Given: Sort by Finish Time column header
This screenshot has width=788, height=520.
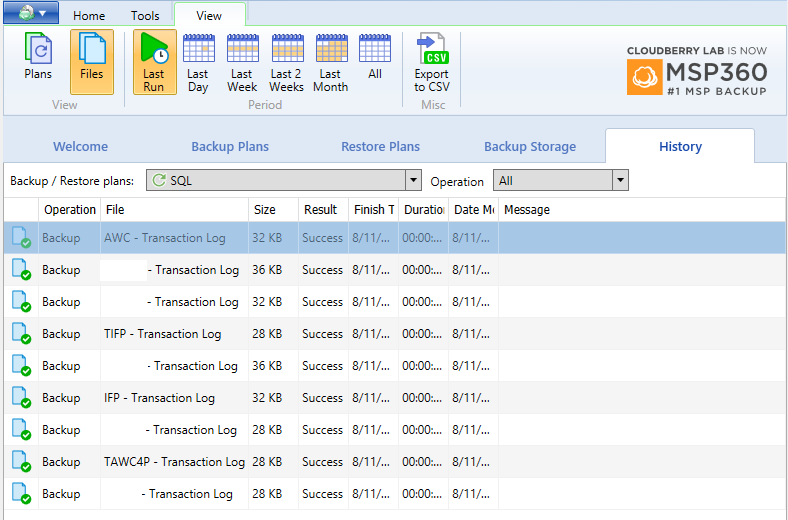Looking at the screenshot, I should [x=373, y=210].
